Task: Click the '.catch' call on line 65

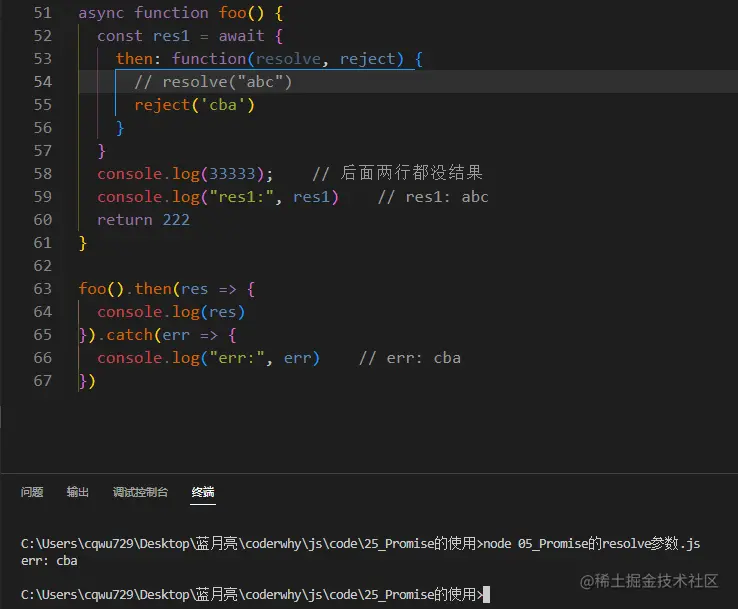Action: coord(125,335)
